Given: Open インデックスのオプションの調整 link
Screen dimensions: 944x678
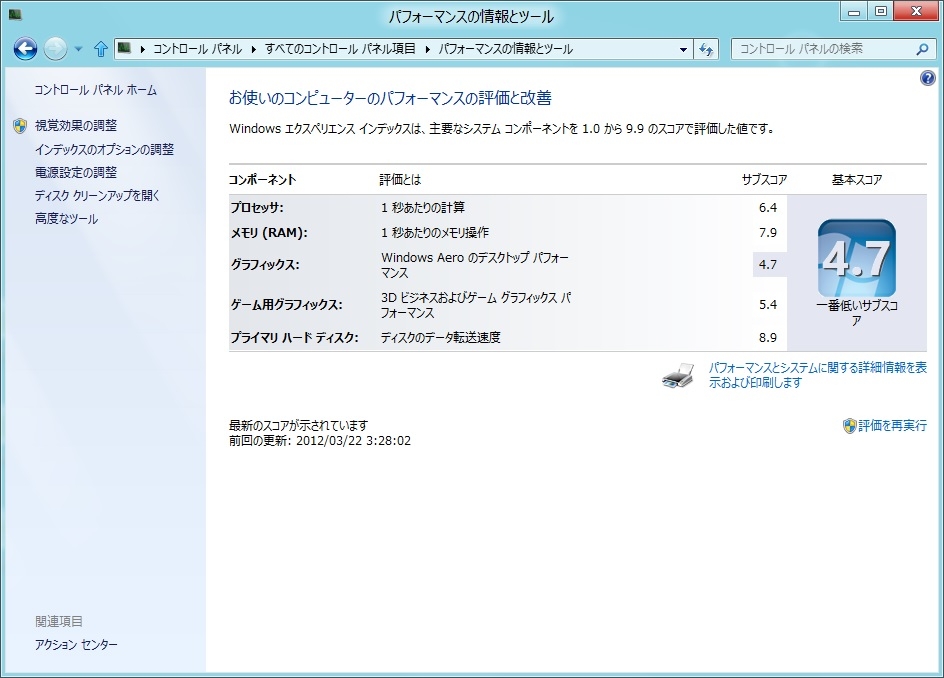Looking at the screenshot, I should (x=104, y=149).
